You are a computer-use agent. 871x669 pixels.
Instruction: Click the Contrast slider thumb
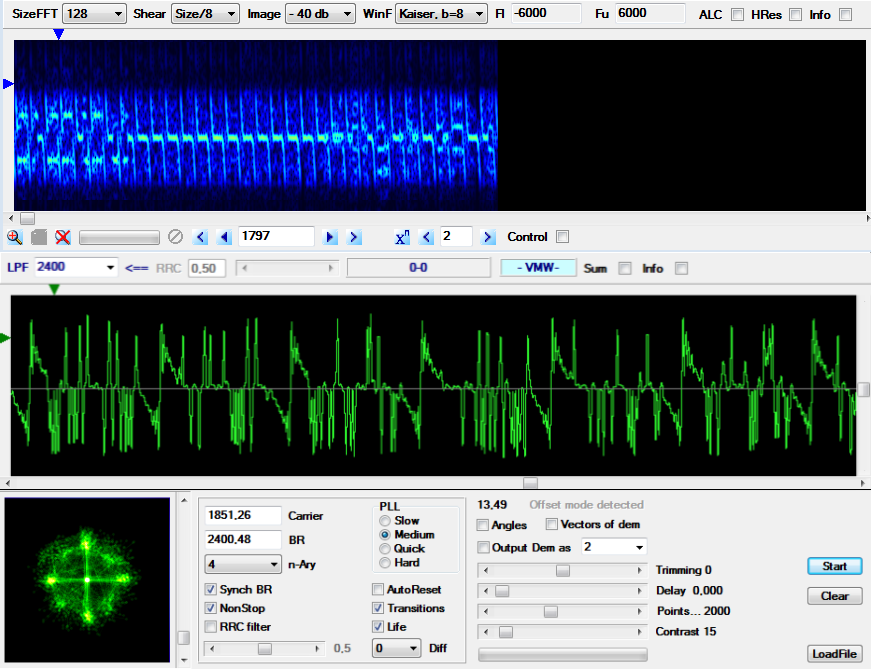pos(505,632)
